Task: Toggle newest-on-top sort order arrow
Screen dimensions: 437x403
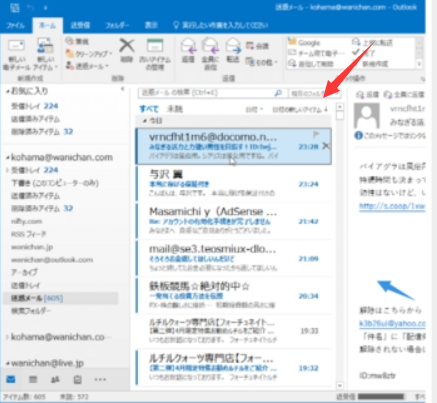Action: (326, 109)
